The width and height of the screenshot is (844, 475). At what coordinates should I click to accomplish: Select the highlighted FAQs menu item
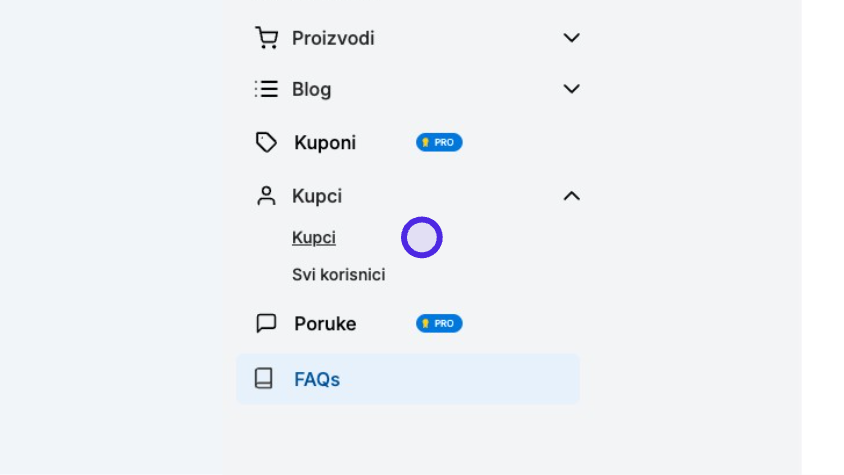408,379
